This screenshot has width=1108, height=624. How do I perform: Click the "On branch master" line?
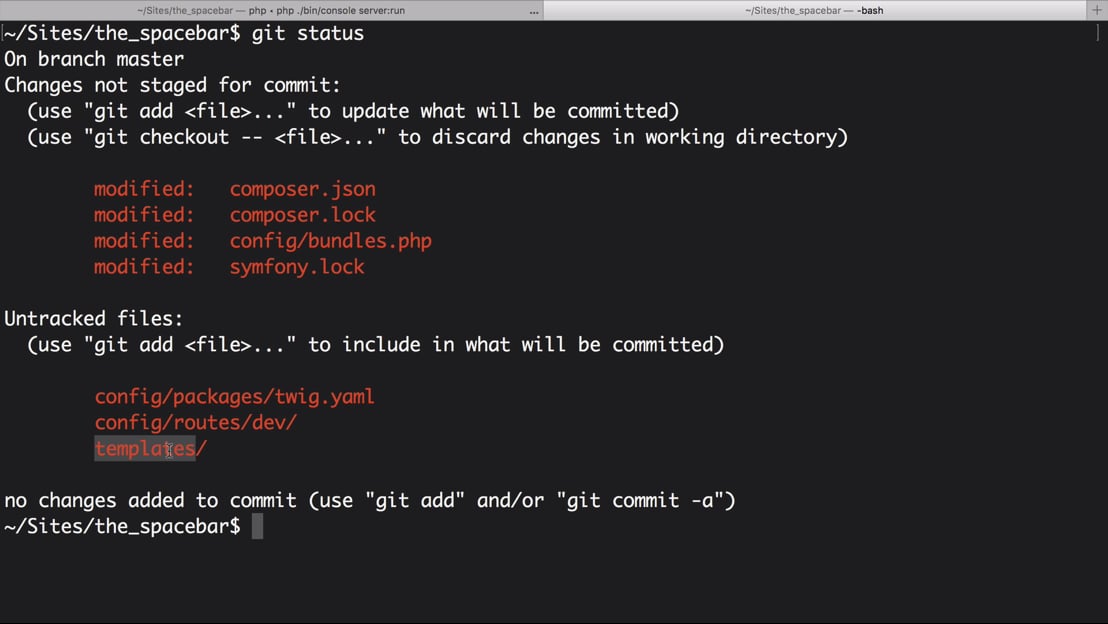click(94, 59)
